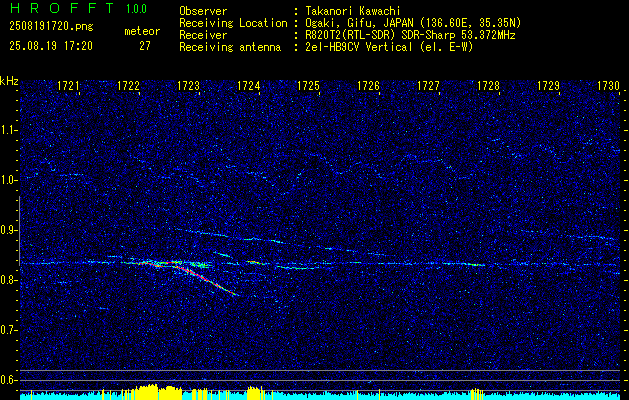The height and width of the screenshot is (400, 629).
Task: Select antenna text 2el-HB9CV Vertical
Action: [x=359, y=47]
